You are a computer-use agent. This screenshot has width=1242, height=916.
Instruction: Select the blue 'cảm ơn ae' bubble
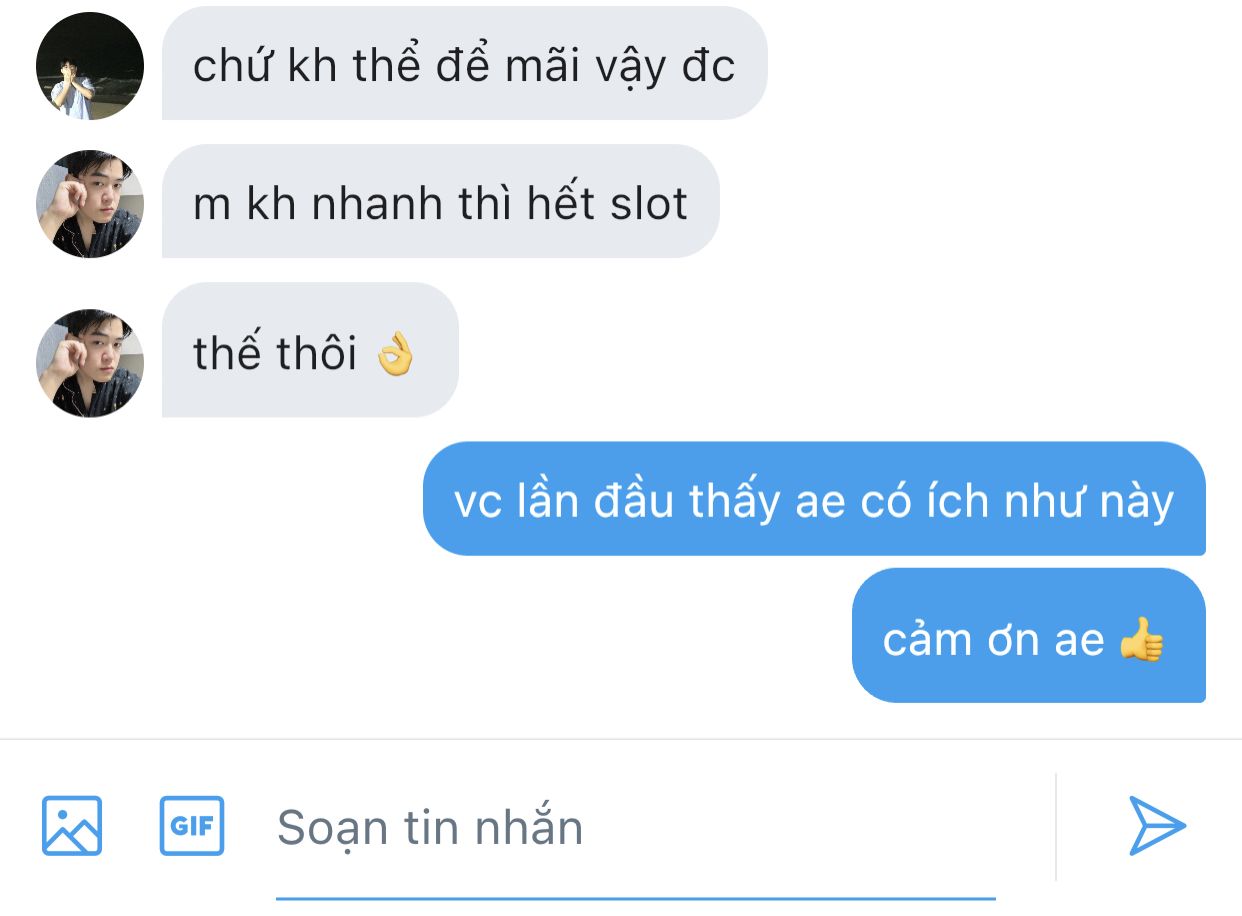[x=1029, y=636]
